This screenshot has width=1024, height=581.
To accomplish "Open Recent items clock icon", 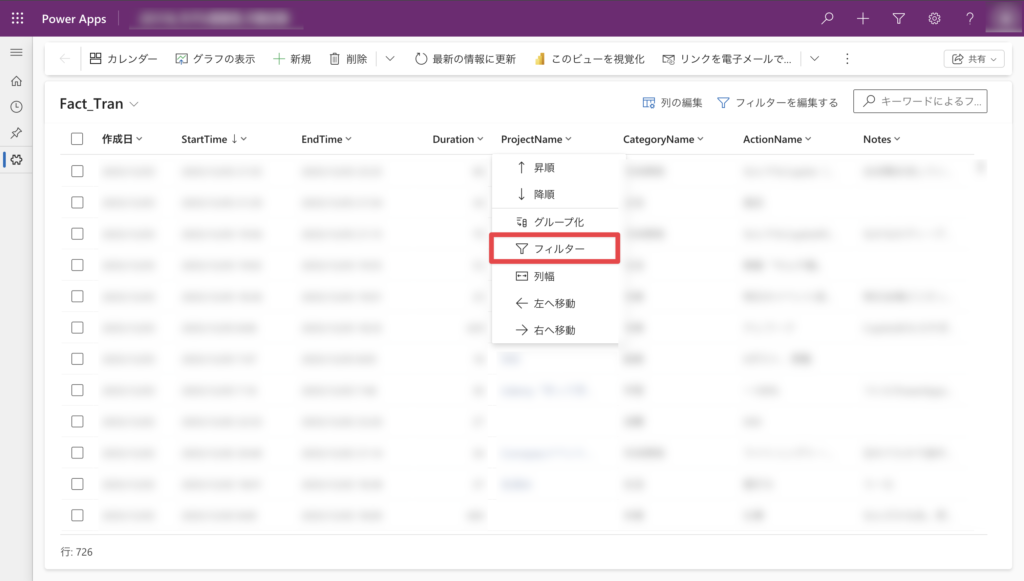I will [16, 107].
